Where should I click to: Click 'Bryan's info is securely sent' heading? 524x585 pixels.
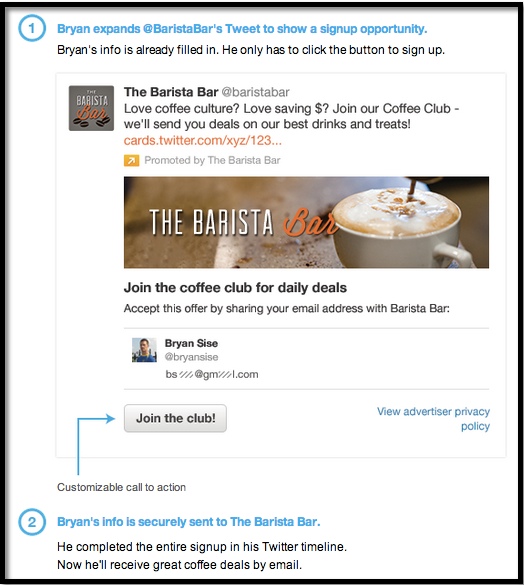point(188,522)
